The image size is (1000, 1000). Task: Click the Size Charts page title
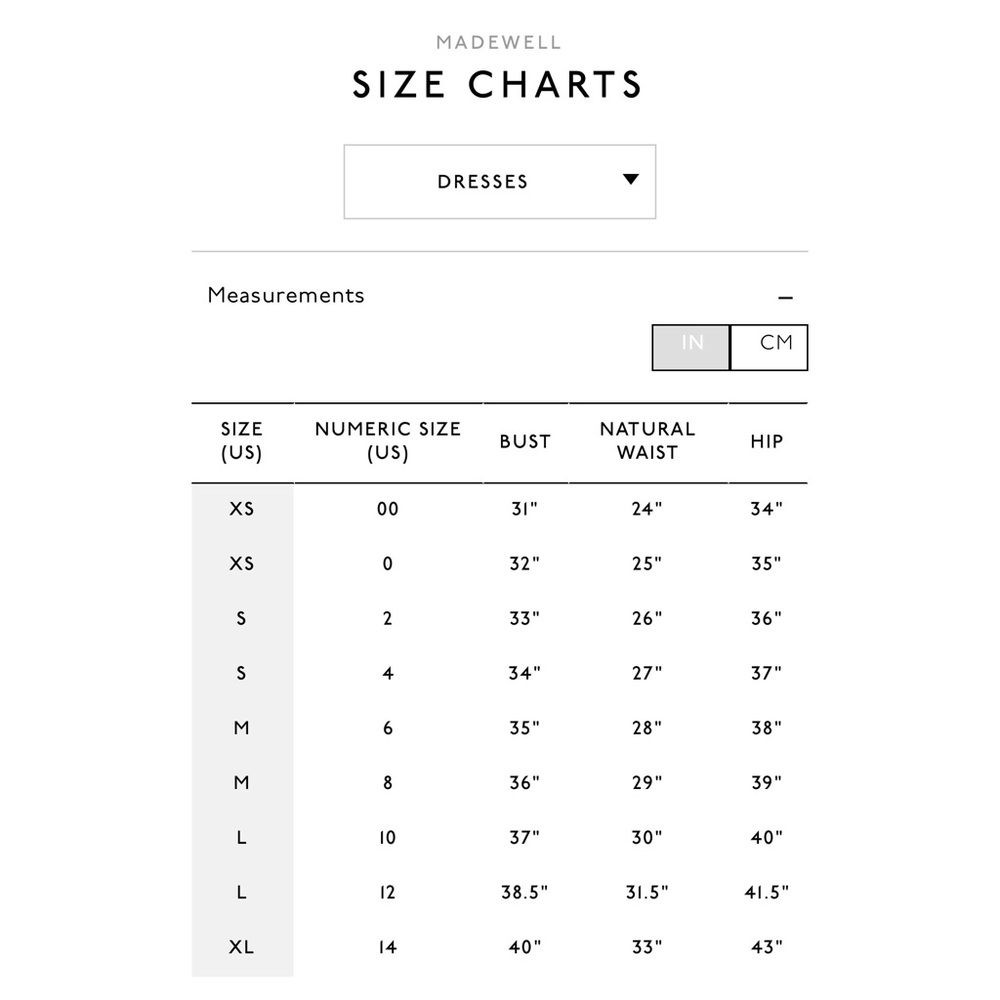click(498, 85)
